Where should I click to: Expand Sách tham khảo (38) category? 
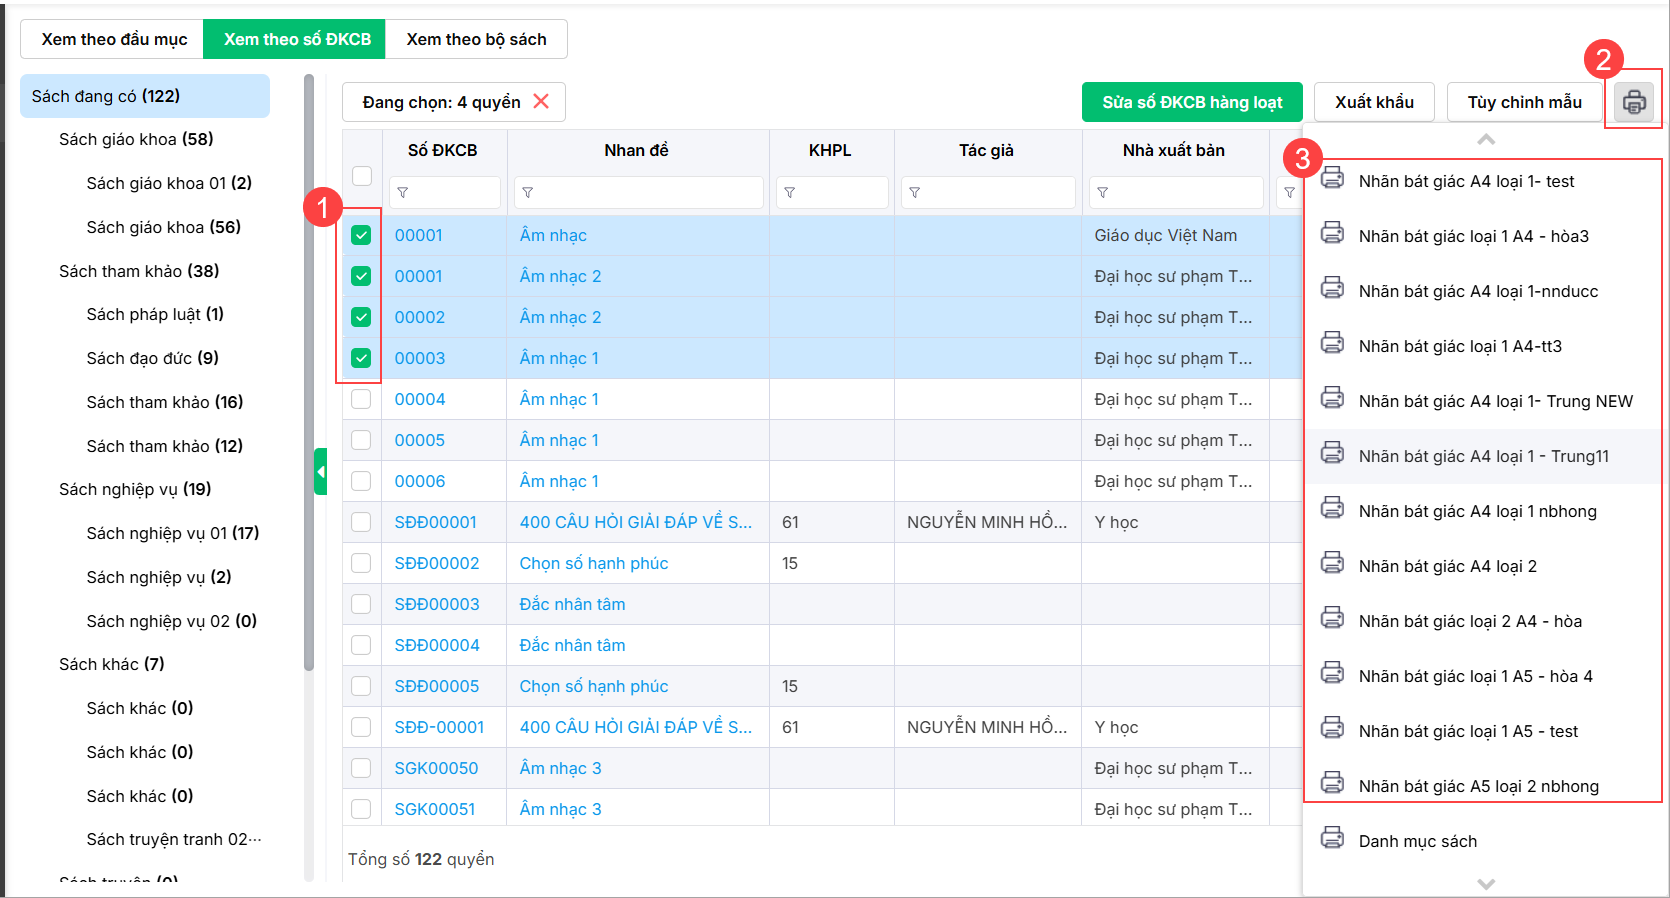[x=139, y=271]
